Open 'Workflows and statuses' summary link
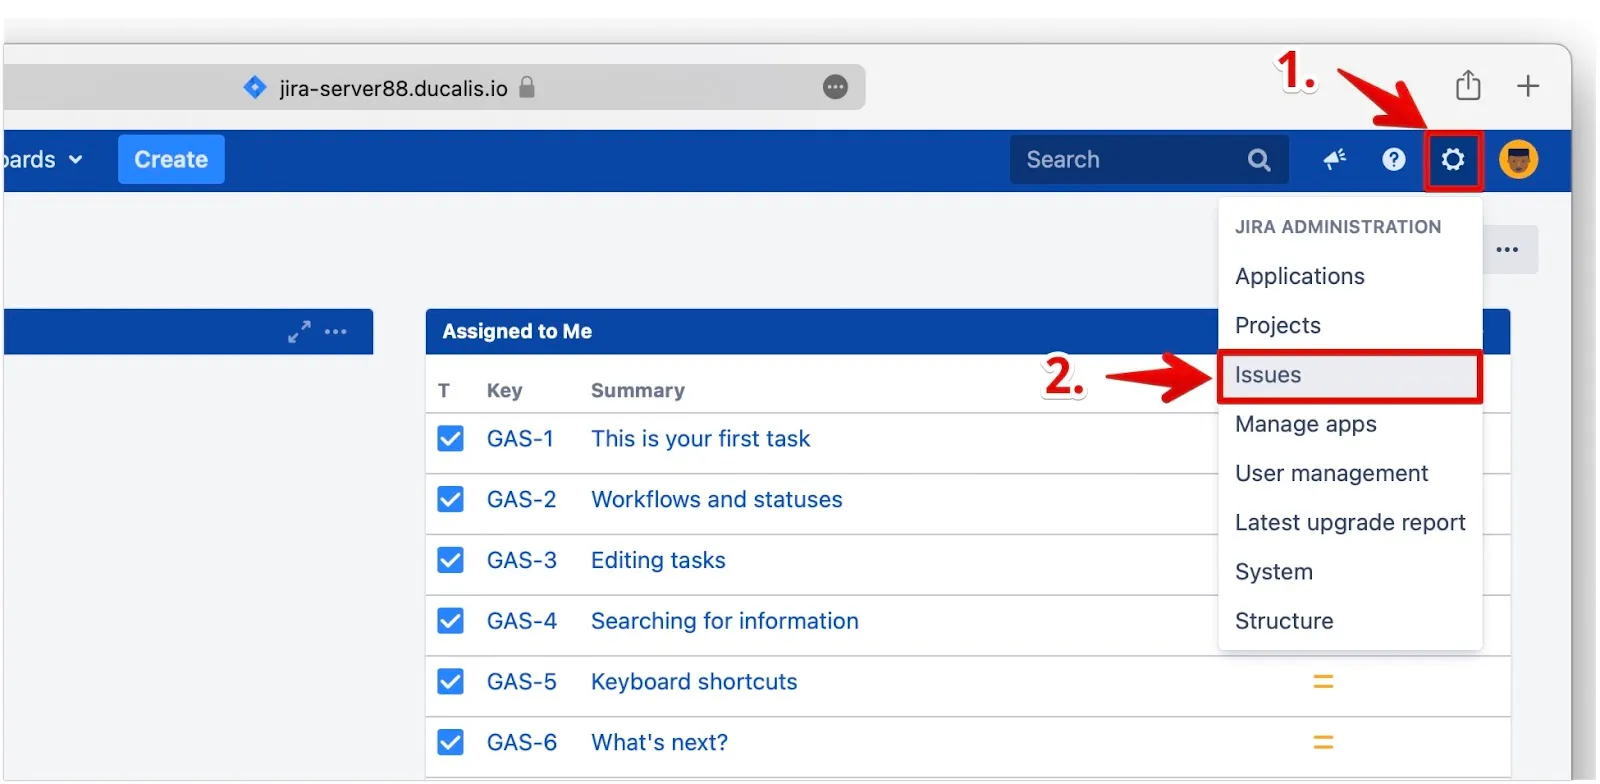The width and height of the screenshot is (1600, 784). click(716, 499)
